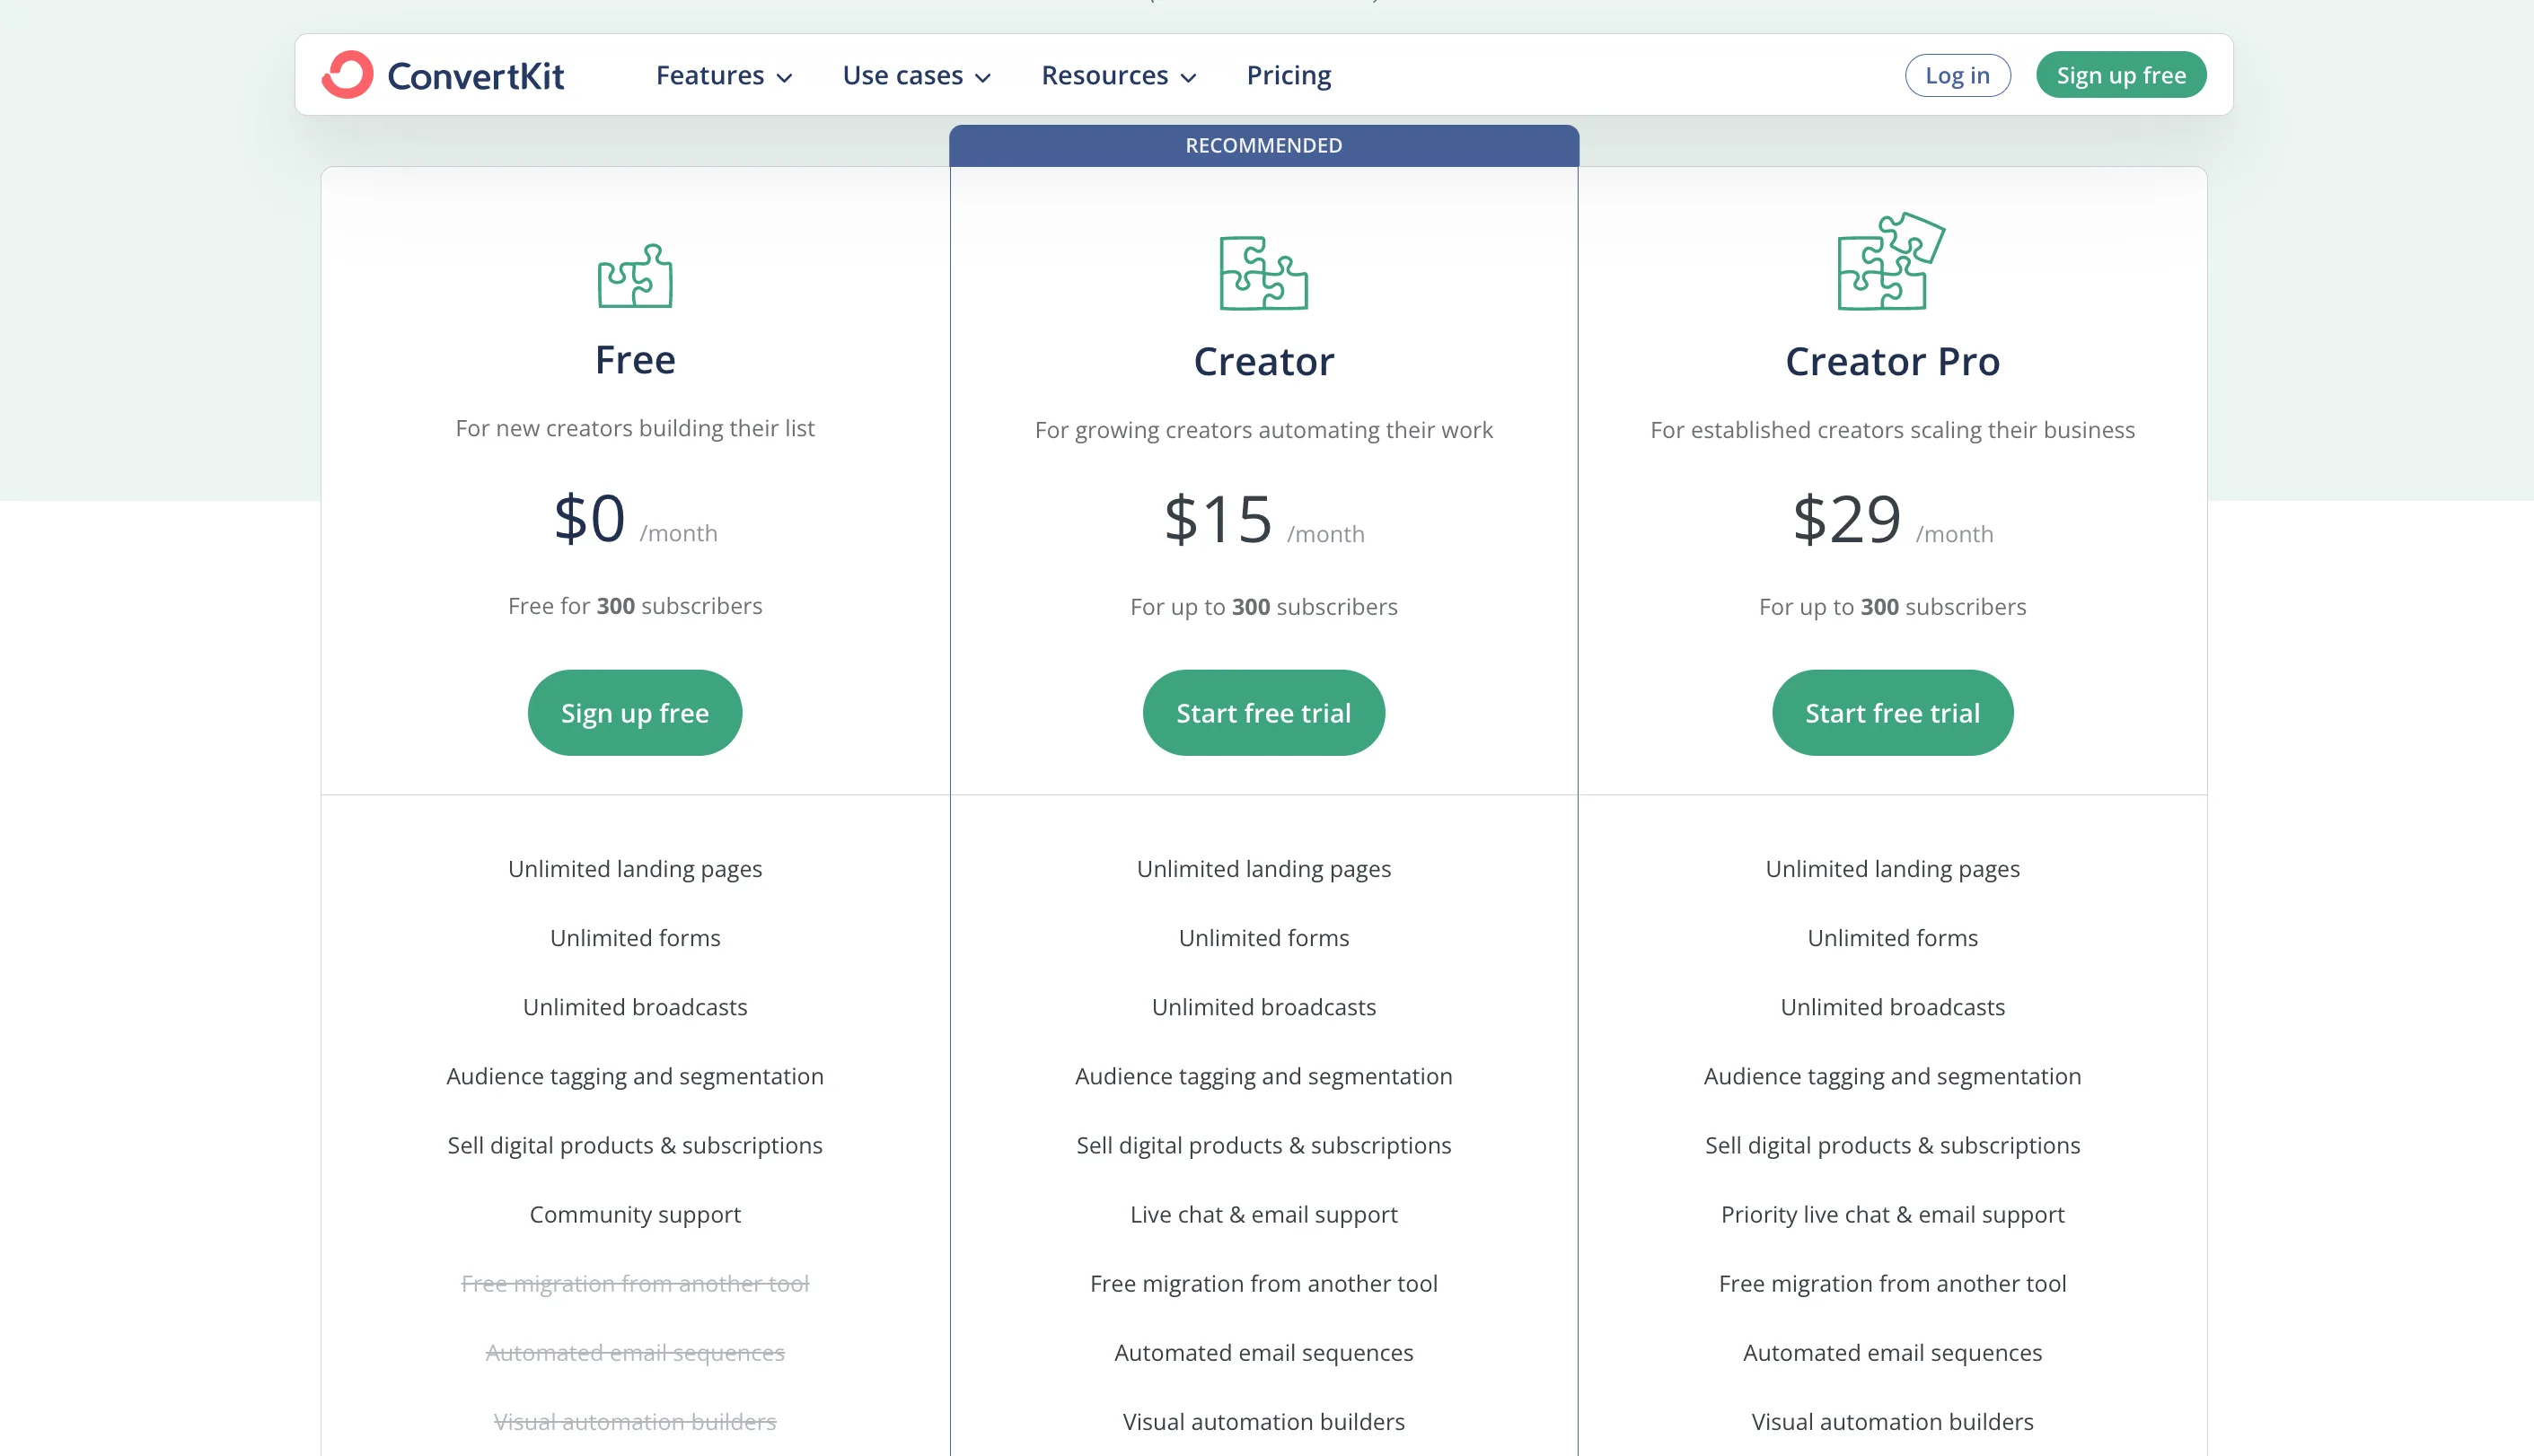Click Creator's 'Visual automation builders'
2534x1456 pixels.
click(1263, 1422)
